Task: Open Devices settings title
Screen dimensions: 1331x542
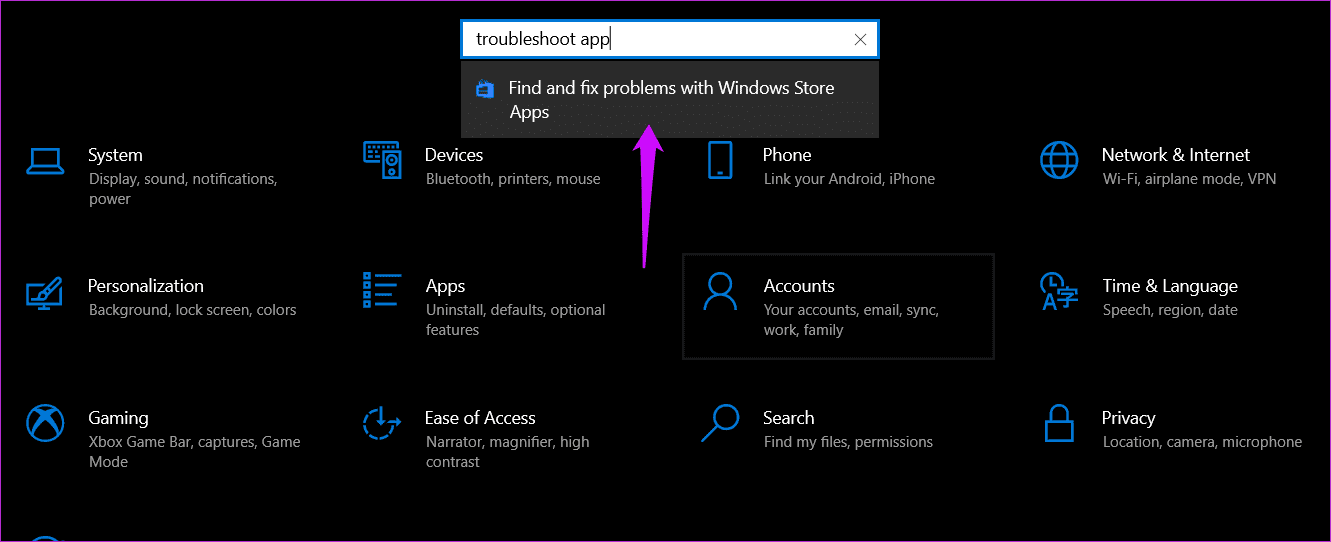Action: click(454, 155)
